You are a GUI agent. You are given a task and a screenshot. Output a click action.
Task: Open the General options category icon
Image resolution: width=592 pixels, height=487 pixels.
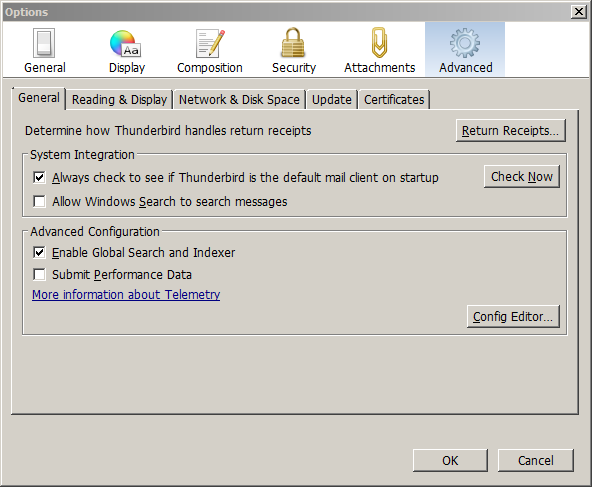point(45,50)
